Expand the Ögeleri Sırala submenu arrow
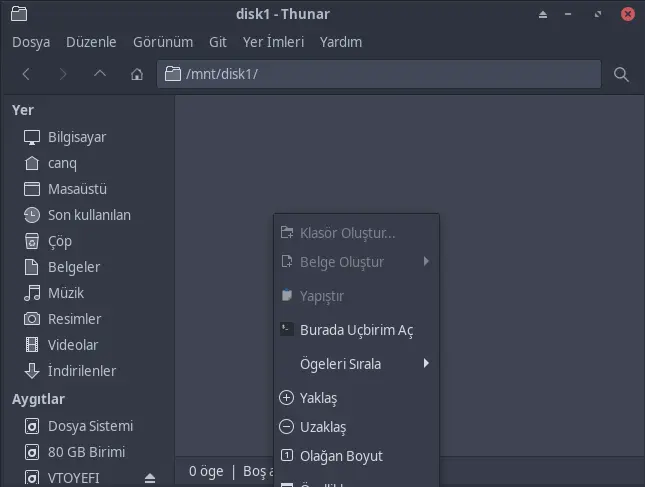 426,364
